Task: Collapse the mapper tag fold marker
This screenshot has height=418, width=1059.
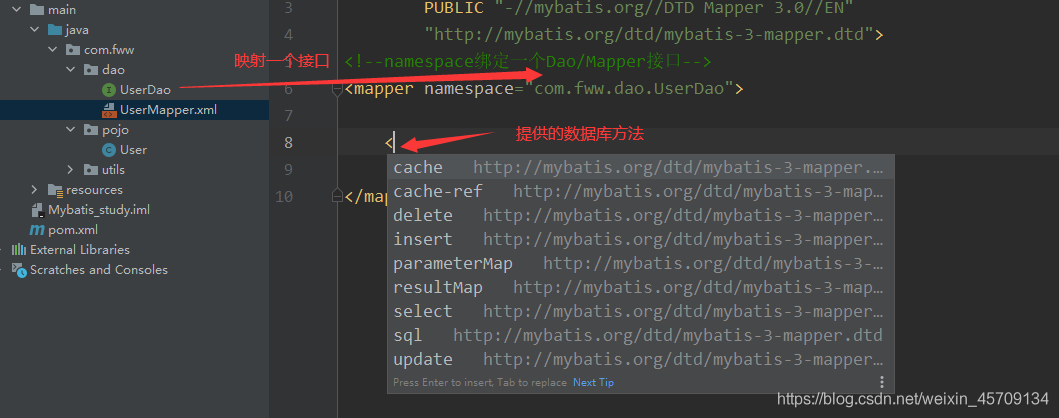Action: (338, 90)
